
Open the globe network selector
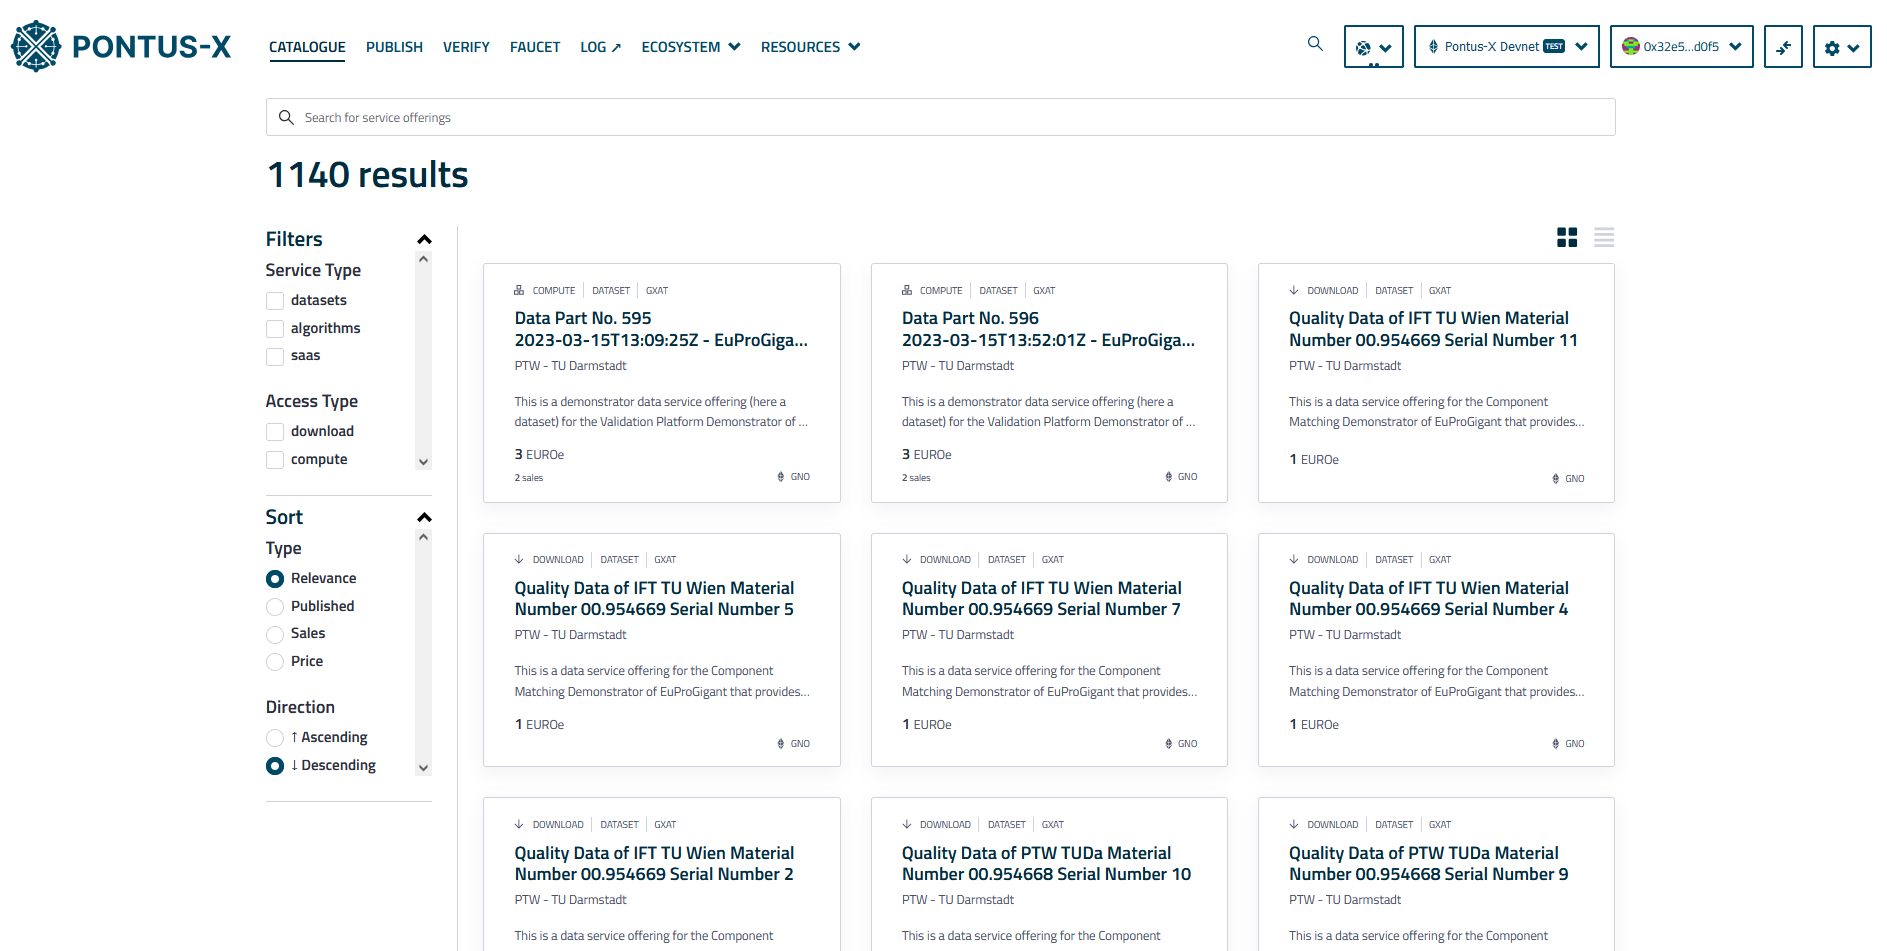(1373, 47)
